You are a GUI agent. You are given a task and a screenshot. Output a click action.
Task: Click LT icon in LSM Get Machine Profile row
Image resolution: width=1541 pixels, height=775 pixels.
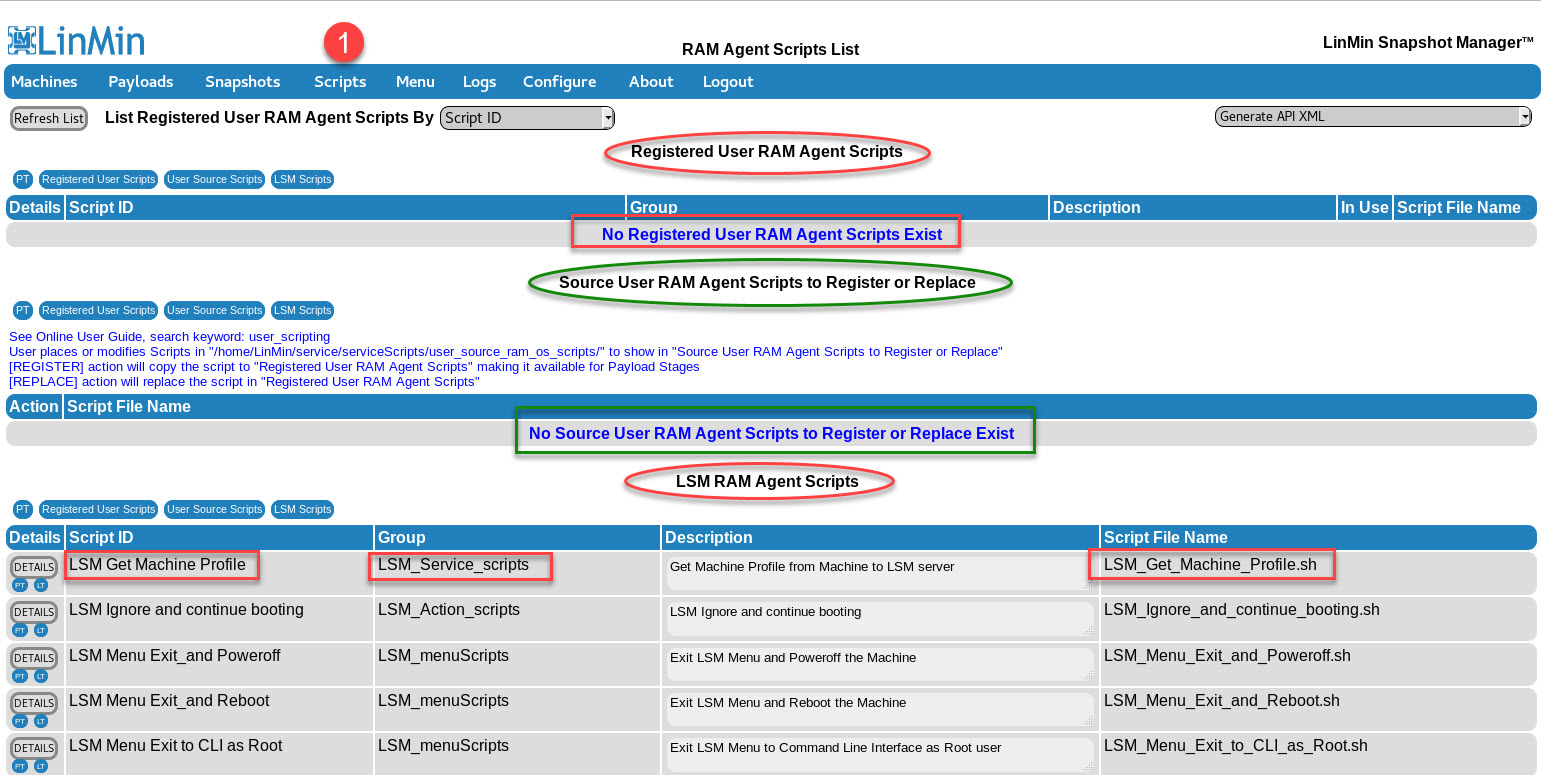coord(41,585)
